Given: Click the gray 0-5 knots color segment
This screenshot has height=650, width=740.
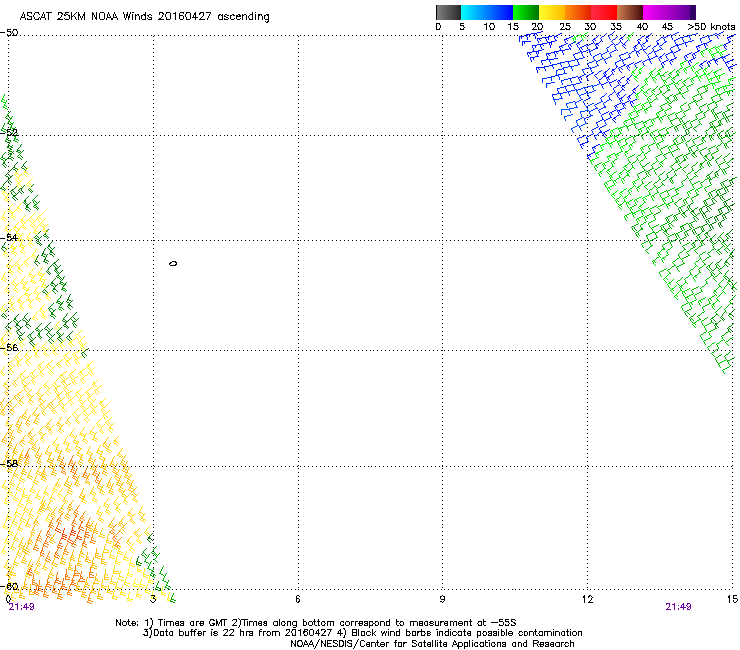Looking at the screenshot, I should 448,12.
